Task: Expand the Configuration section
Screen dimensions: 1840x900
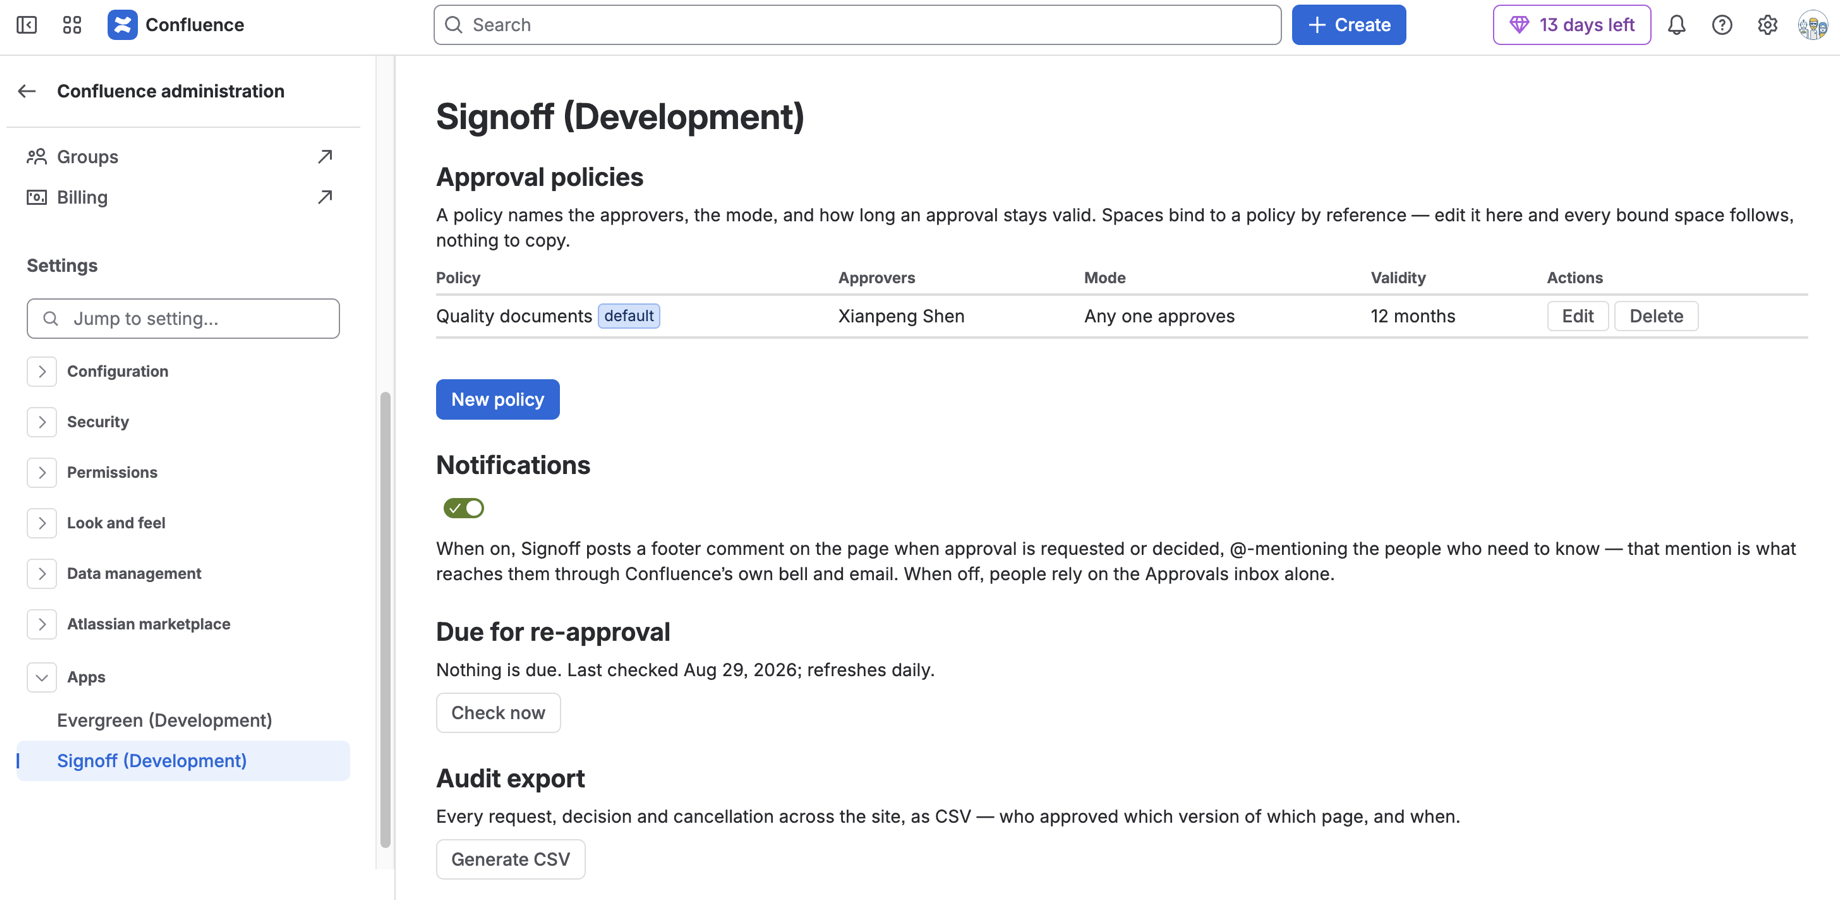Action: 42,371
